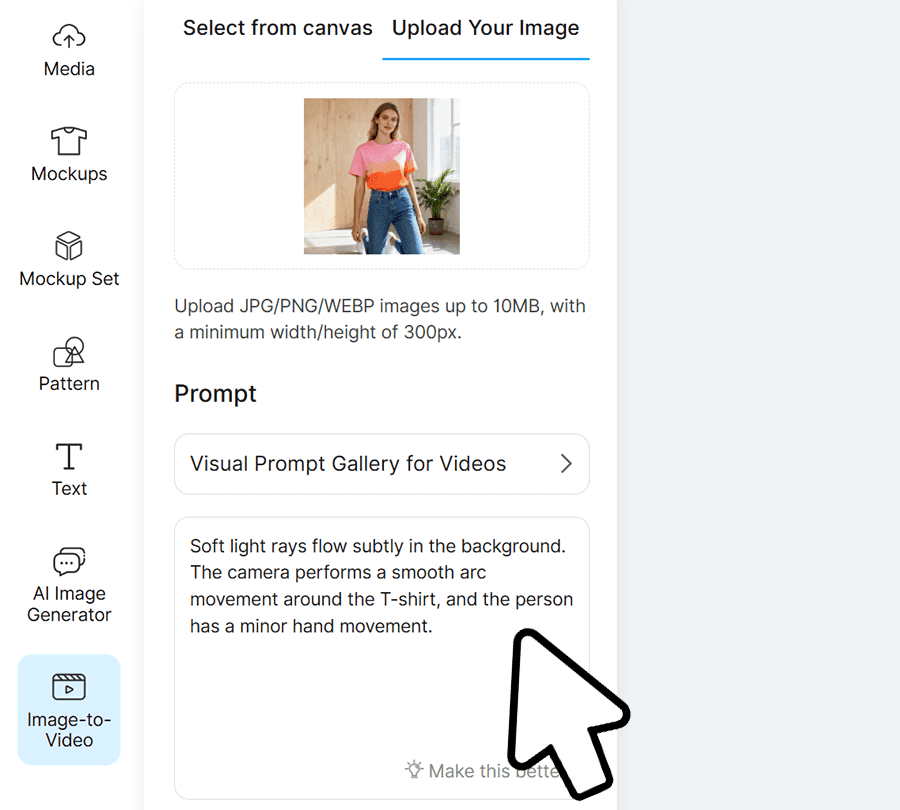Click the uploaded model photo thumbnail

(x=381, y=176)
